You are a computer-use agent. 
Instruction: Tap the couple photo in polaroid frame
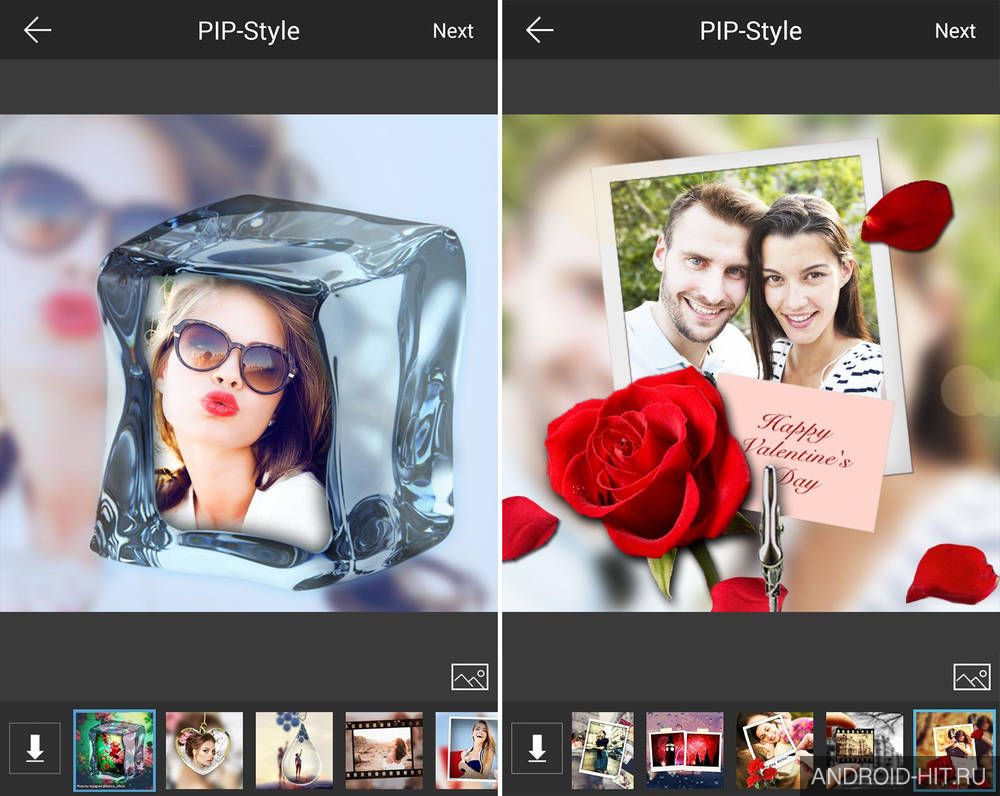coord(746,274)
